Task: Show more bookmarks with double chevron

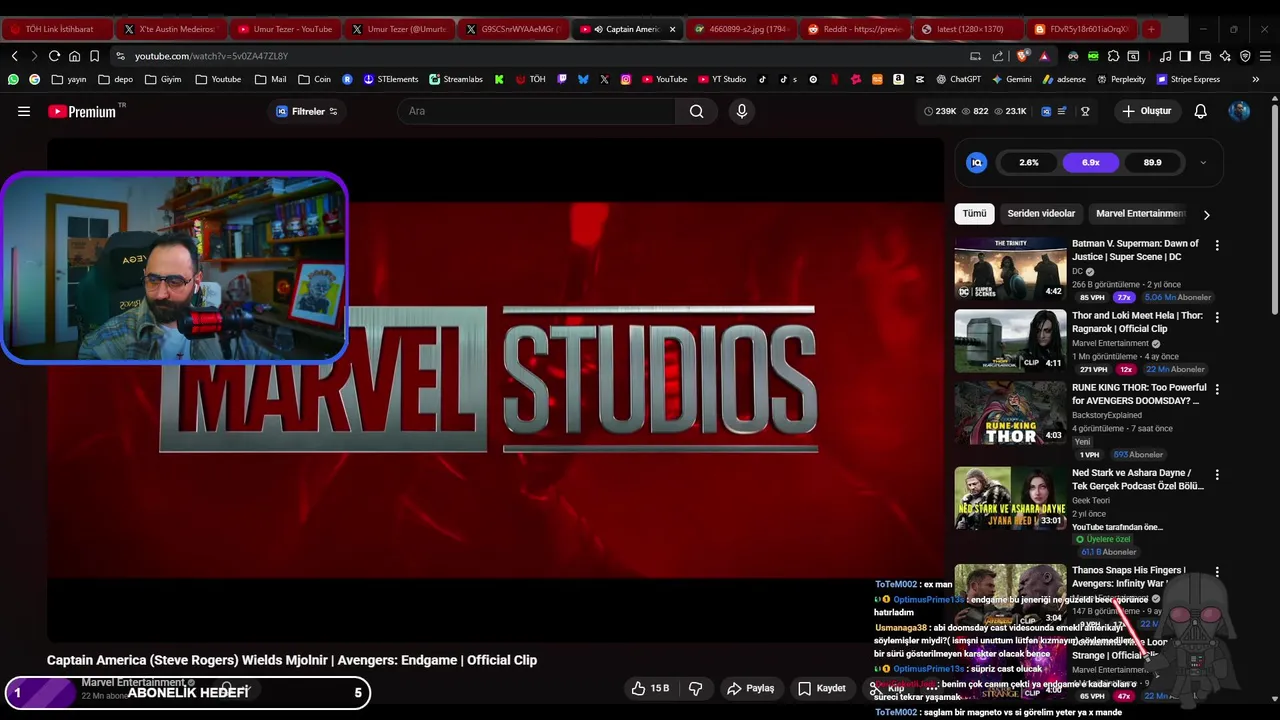Action: [x=1255, y=79]
